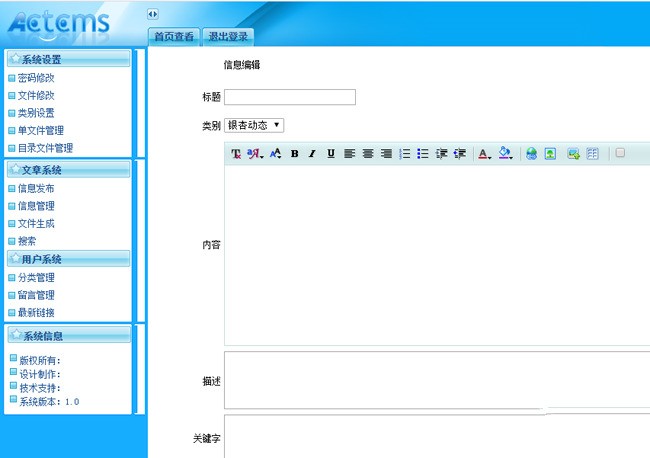
Task: Open 类别设置 link
Action: click(36, 113)
